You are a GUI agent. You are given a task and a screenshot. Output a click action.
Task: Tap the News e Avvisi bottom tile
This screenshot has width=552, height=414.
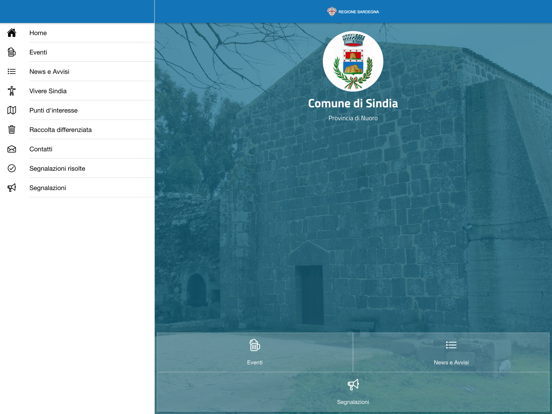451,352
